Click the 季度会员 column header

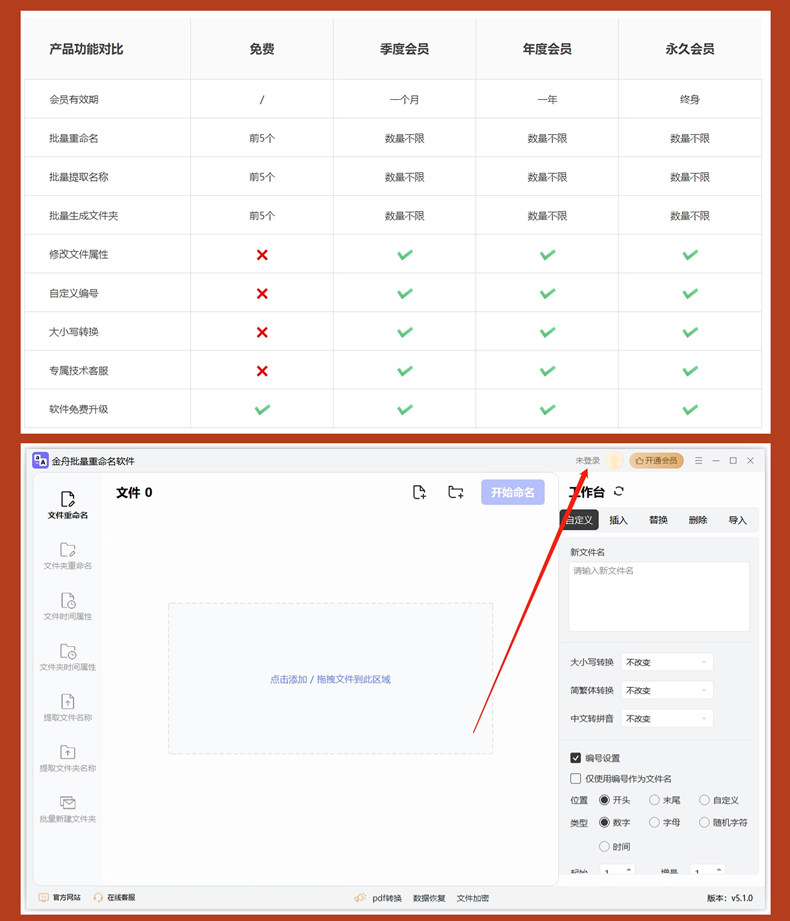pyautogui.click(x=404, y=49)
